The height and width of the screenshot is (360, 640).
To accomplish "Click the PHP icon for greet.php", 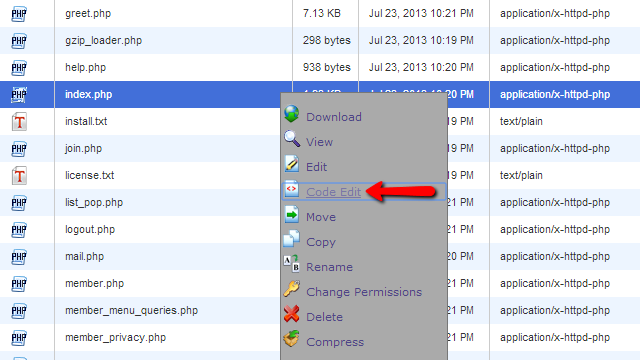I will click(x=19, y=14).
